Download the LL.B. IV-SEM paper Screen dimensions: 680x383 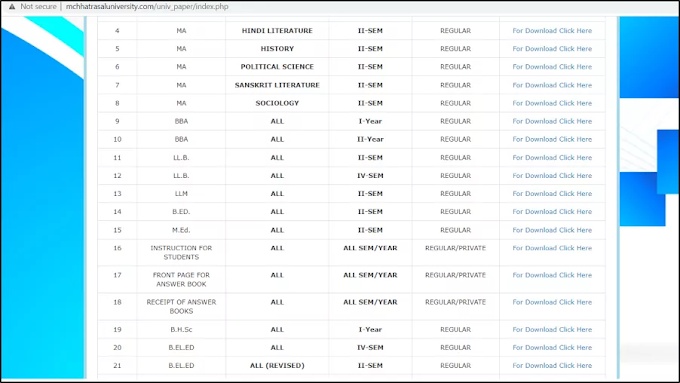[x=552, y=176]
